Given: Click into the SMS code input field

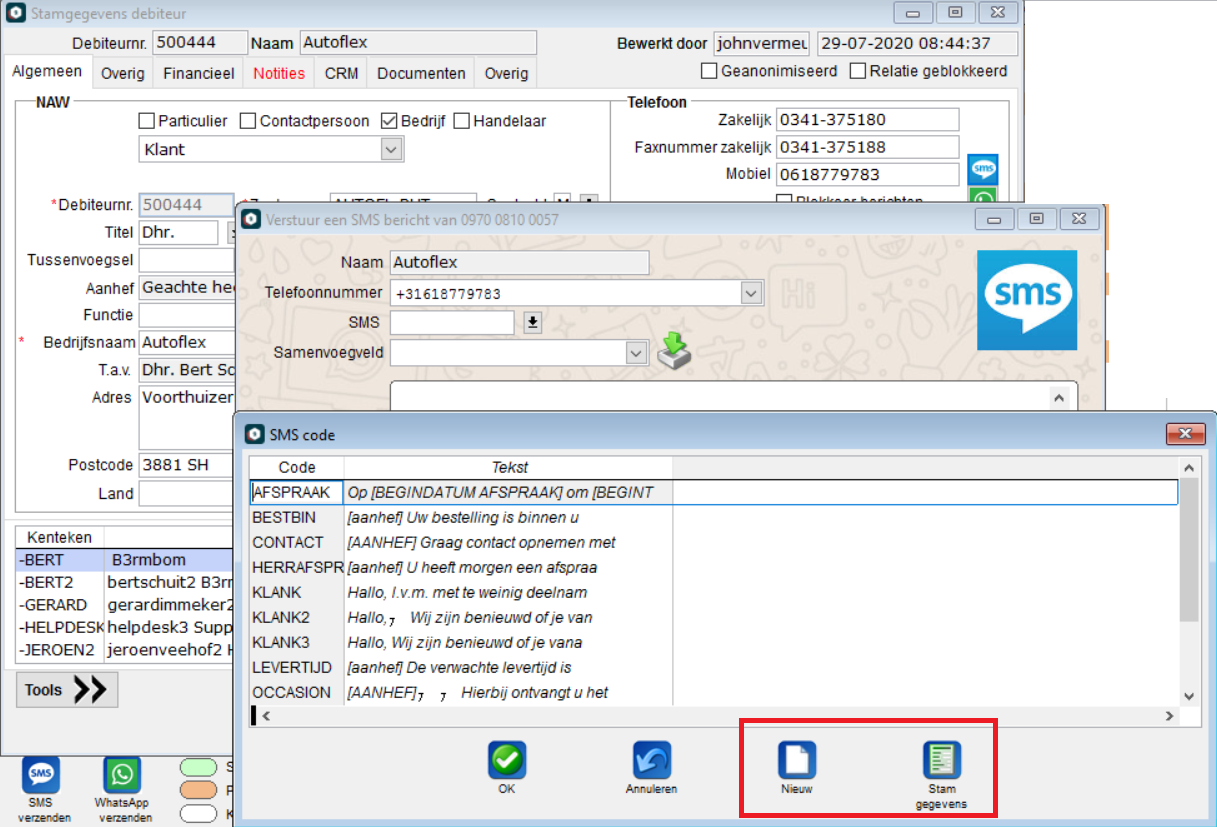Looking at the screenshot, I should [452, 322].
